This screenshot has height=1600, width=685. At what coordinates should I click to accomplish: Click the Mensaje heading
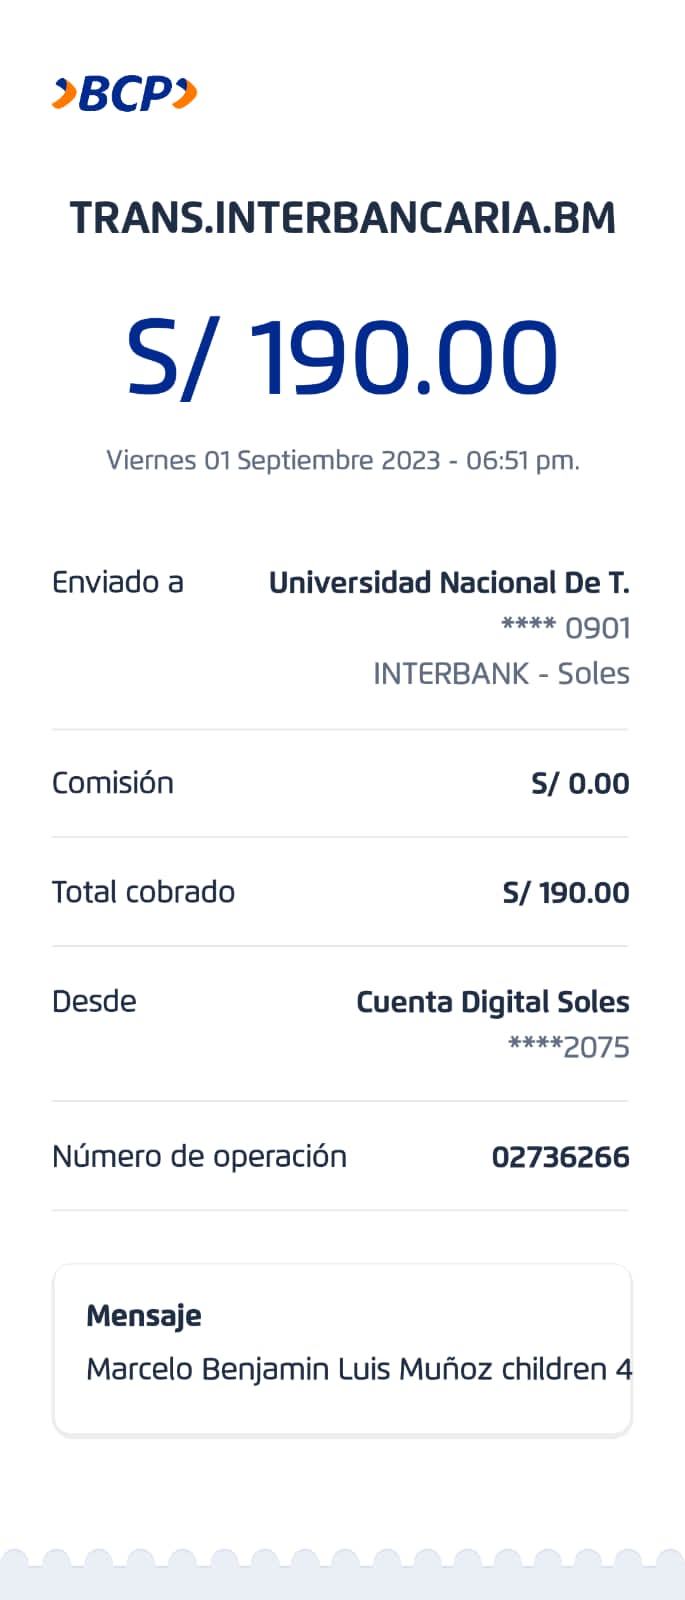(144, 1316)
